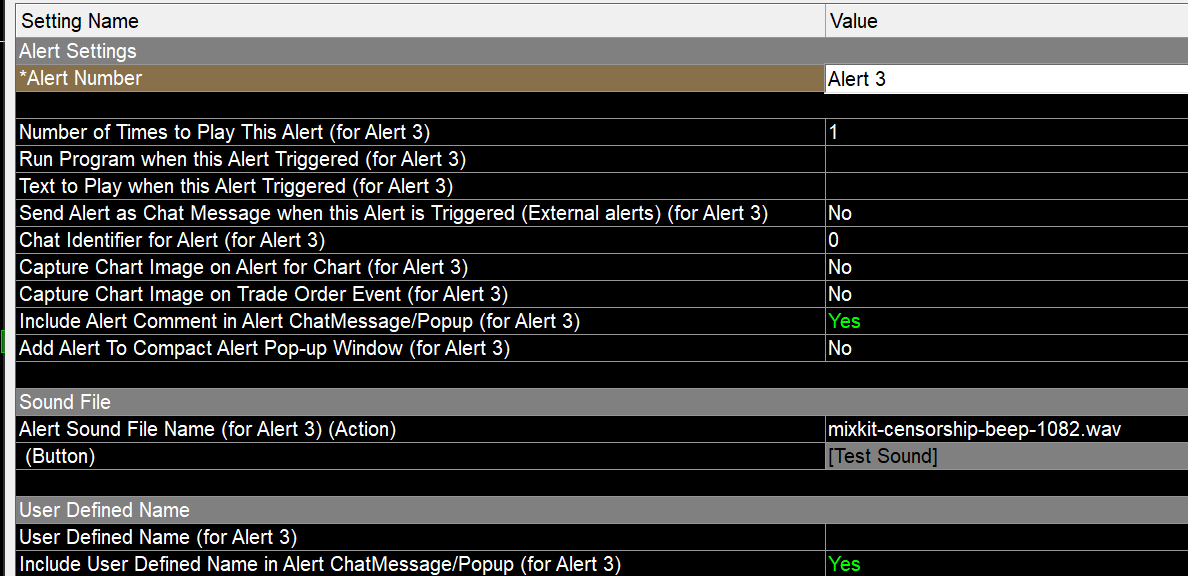Screen dimensions: 1188x576
Task: Select the Alert Sound File Name value field
Action: 1006,430
